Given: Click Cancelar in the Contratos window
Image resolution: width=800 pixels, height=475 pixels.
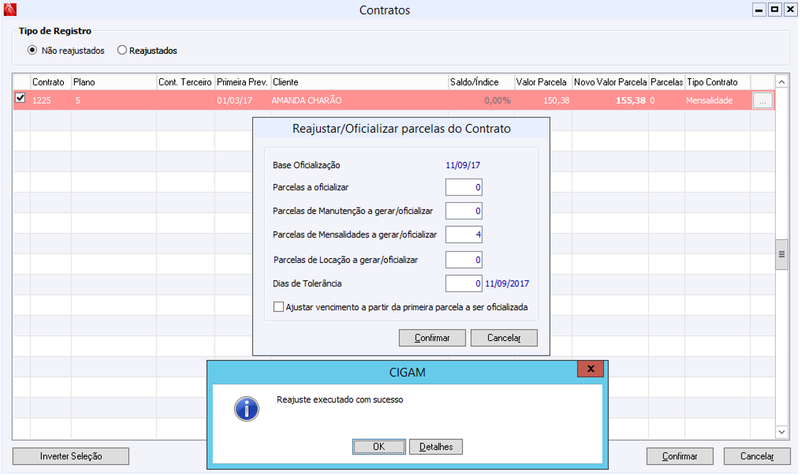Looking at the screenshot, I should 757,456.
